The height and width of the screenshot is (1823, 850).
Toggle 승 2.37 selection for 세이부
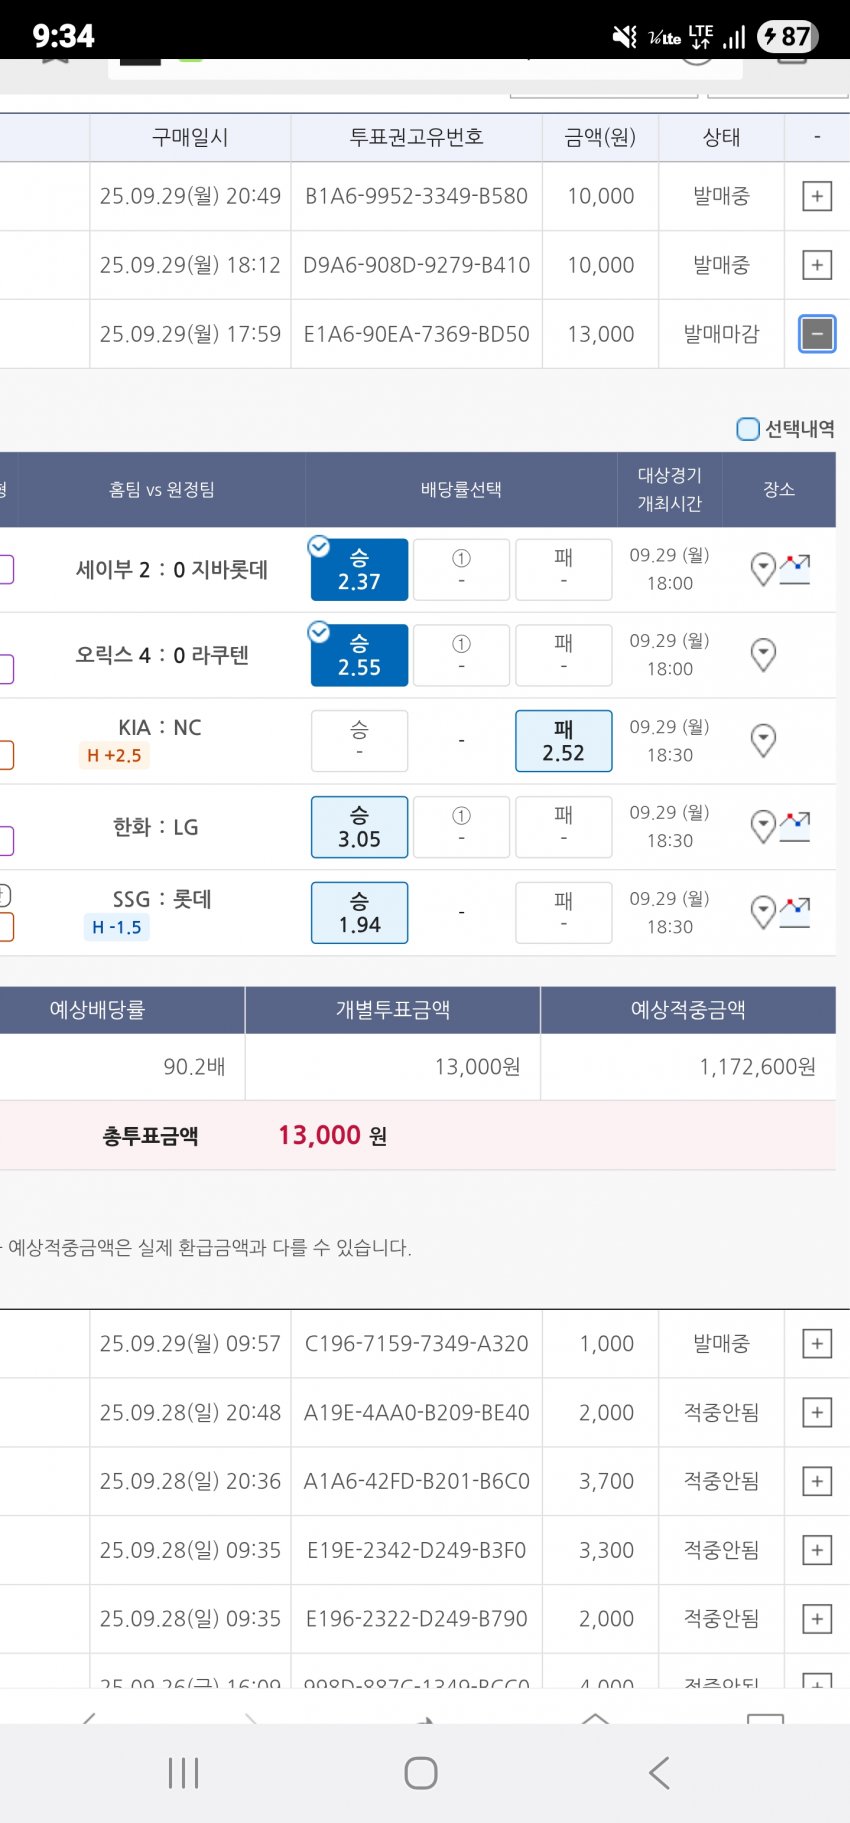tap(359, 570)
